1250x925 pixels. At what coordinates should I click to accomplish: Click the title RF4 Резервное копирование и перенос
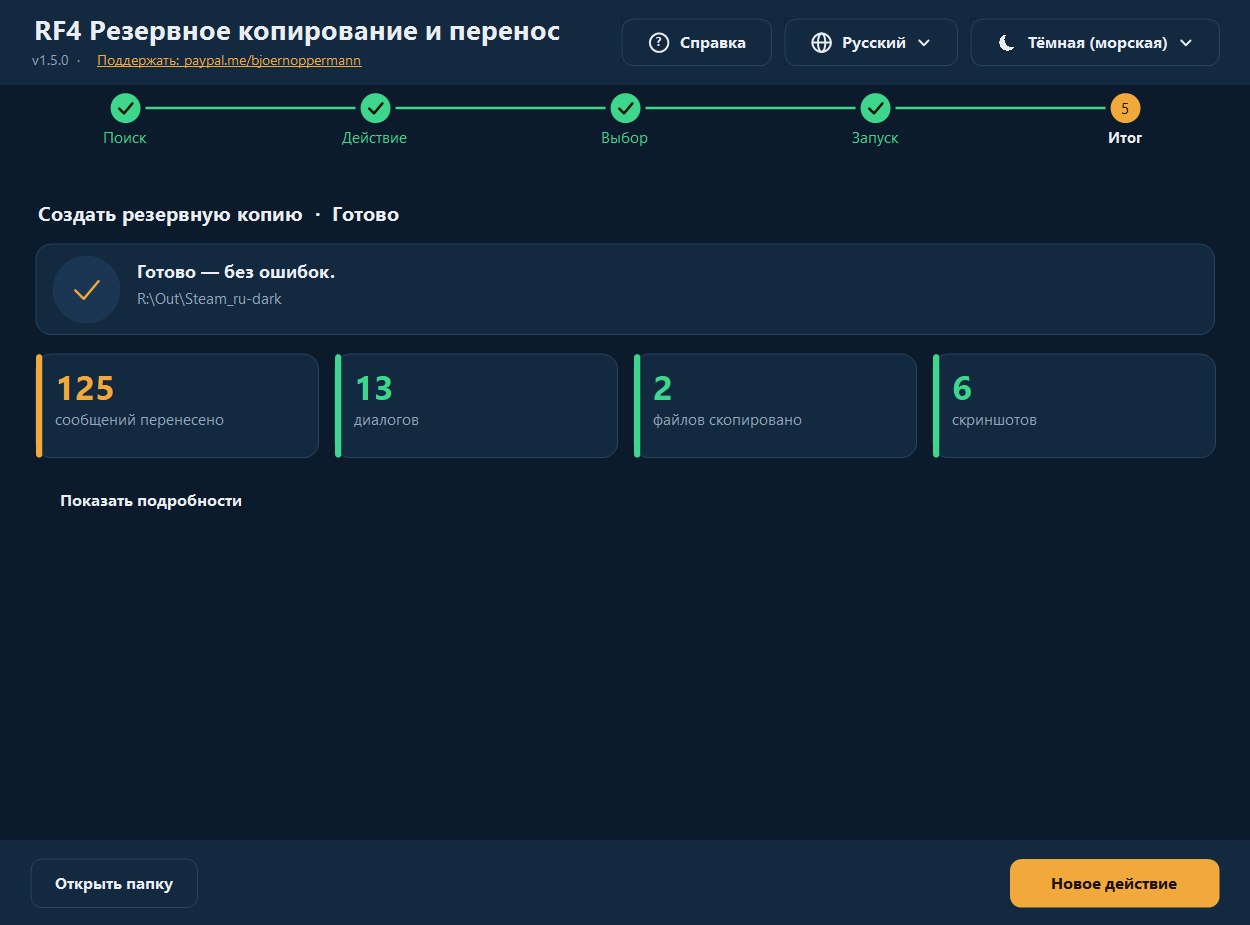coord(297,31)
